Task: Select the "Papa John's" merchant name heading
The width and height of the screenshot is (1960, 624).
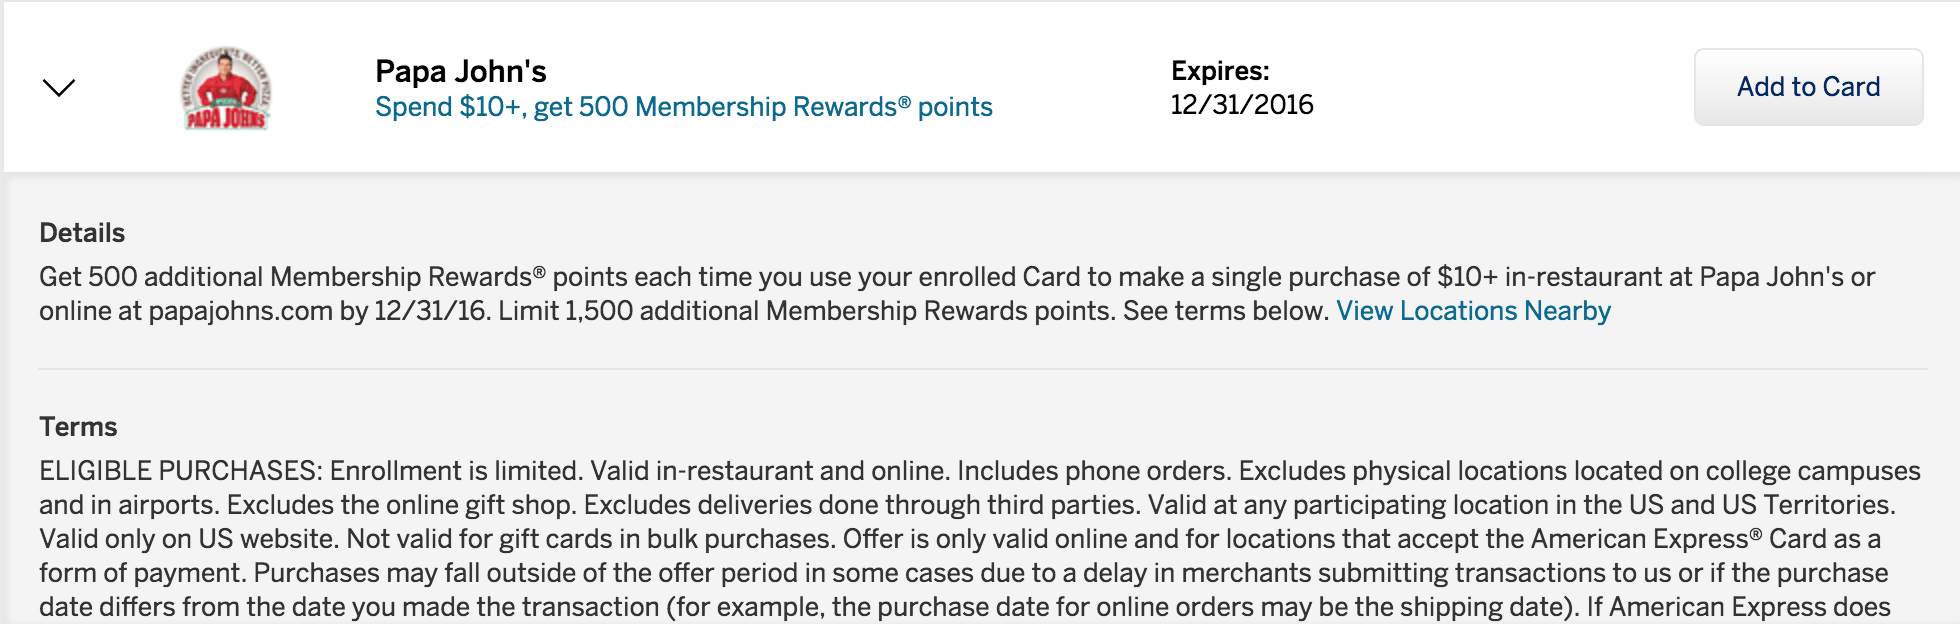Action: point(460,71)
